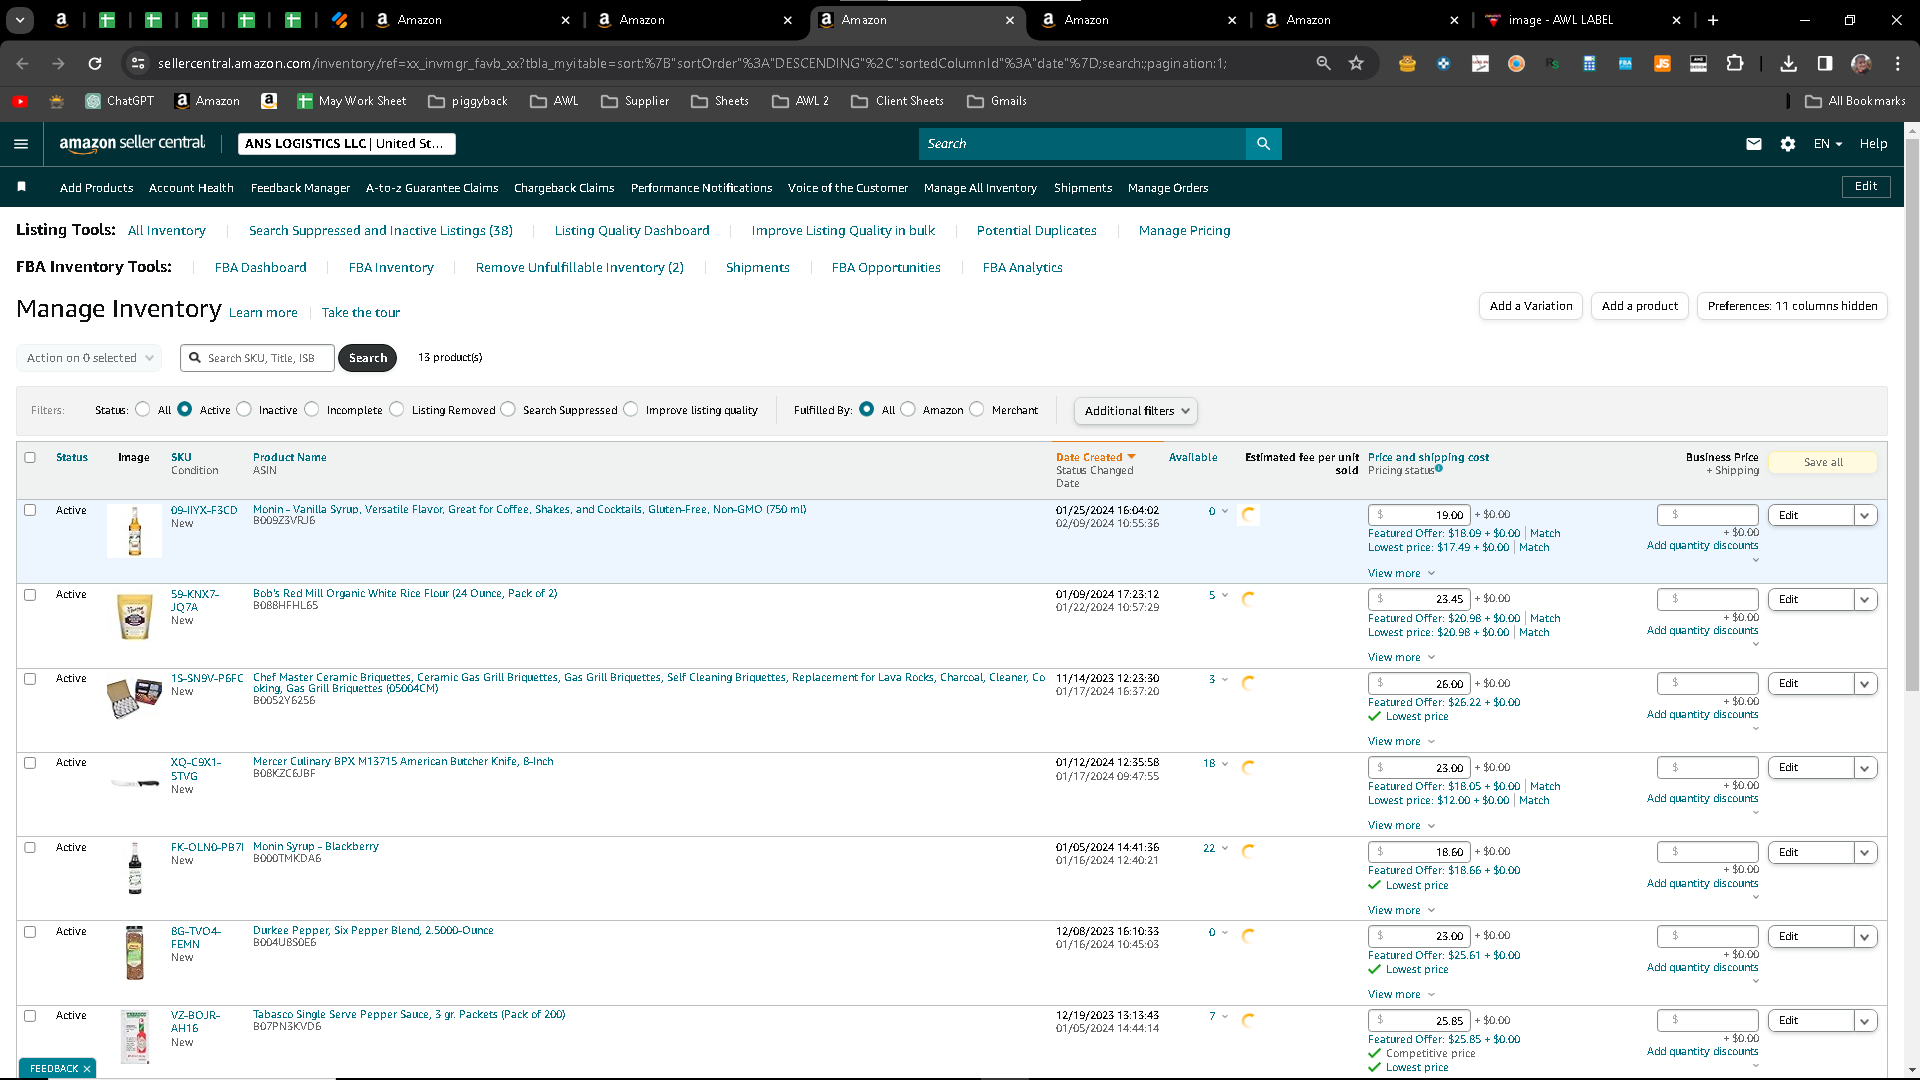Screen dimensions: 1920x1080
Task: Click the browser zoom magnifier icon
Action: 1323,63
